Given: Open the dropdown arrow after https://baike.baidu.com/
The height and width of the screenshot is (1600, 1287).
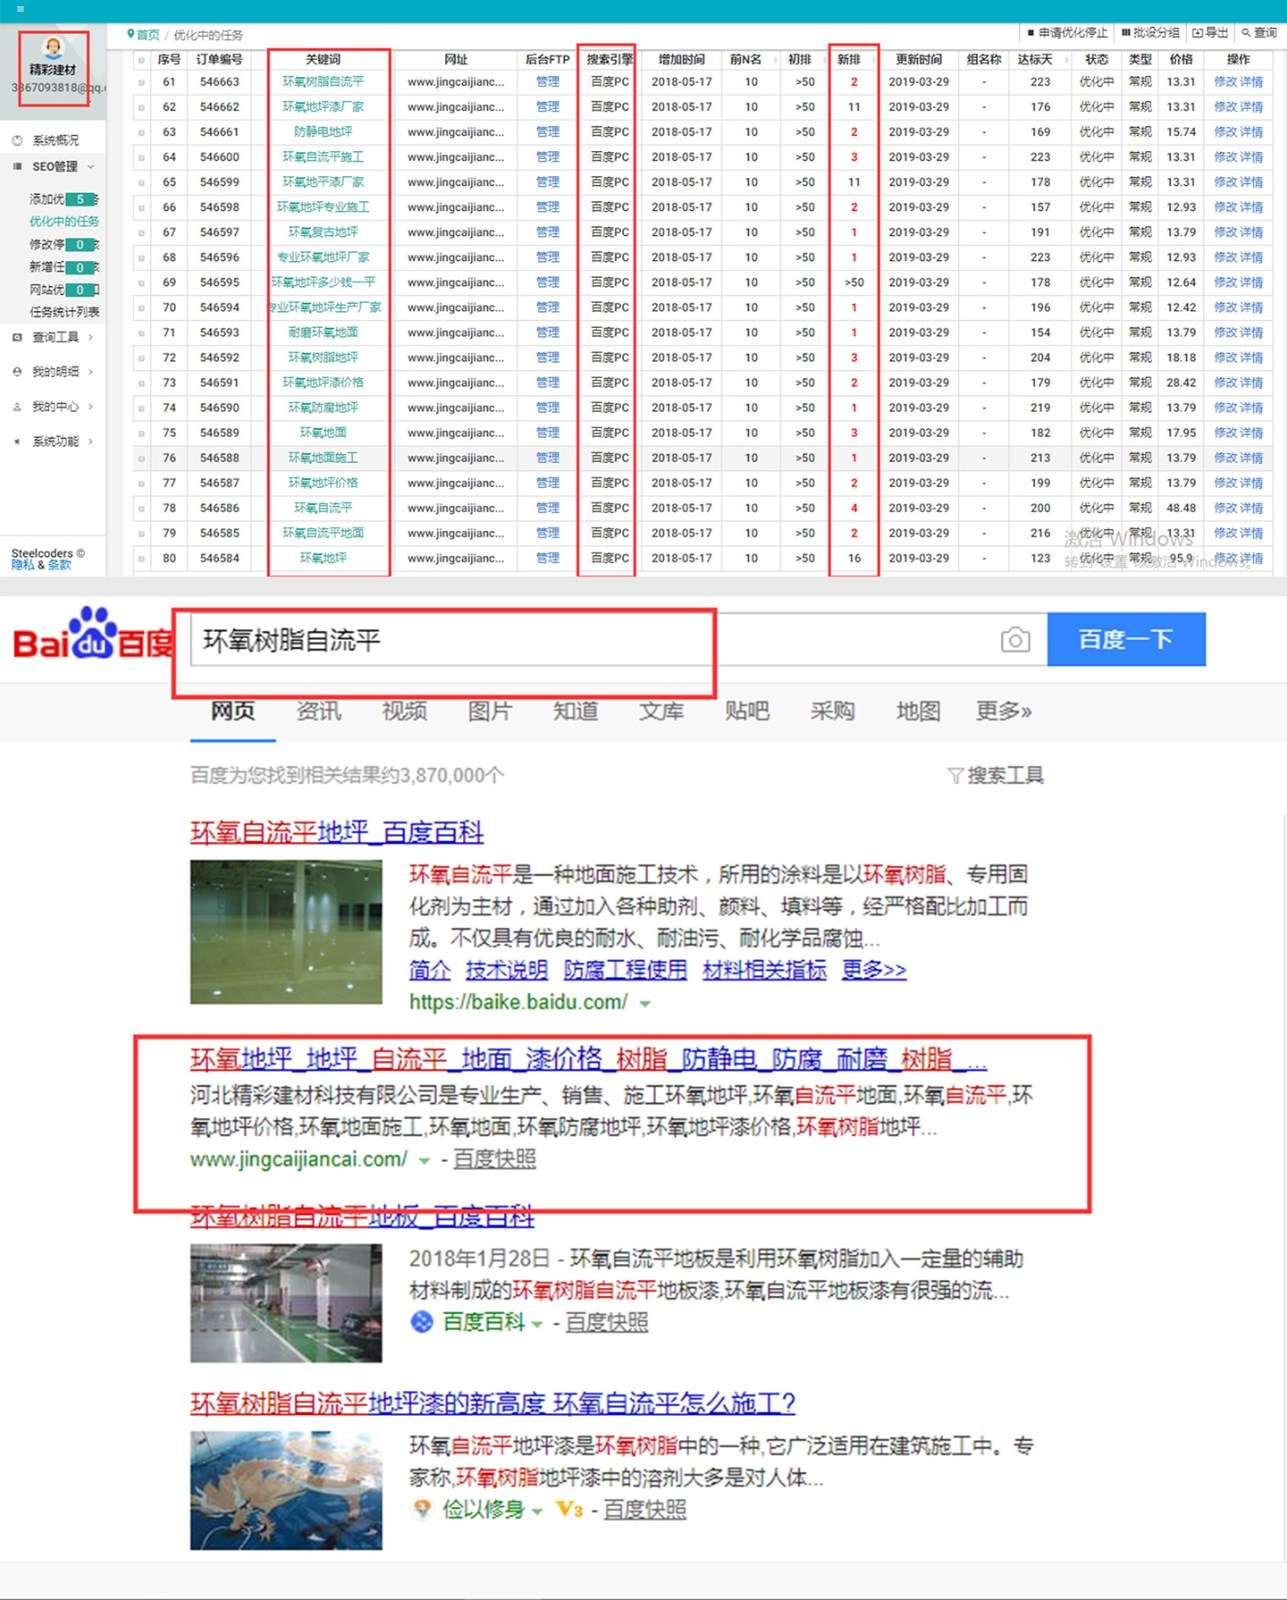Looking at the screenshot, I should (x=645, y=1003).
